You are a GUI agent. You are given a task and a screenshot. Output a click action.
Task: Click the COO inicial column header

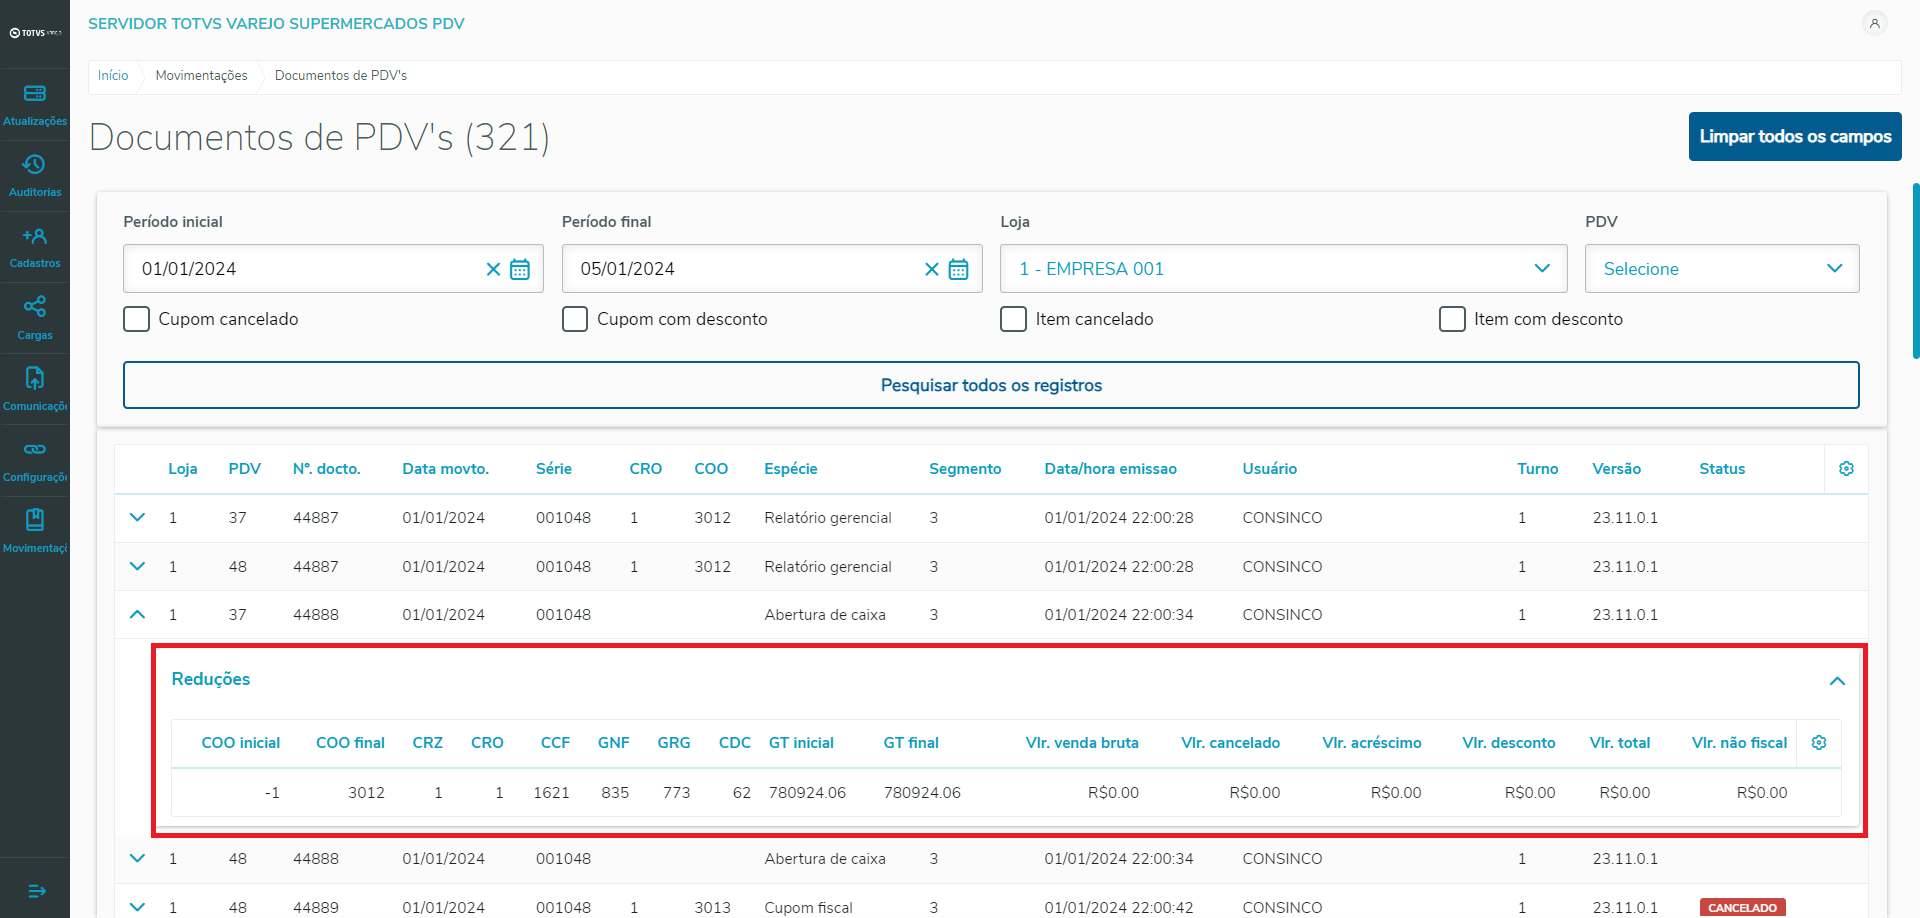[240, 743]
